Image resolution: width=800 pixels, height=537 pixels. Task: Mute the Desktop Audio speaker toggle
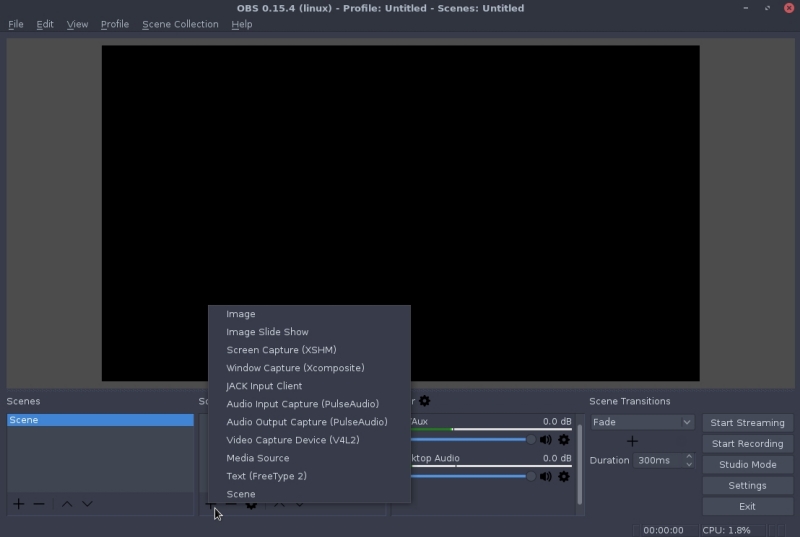coord(546,476)
